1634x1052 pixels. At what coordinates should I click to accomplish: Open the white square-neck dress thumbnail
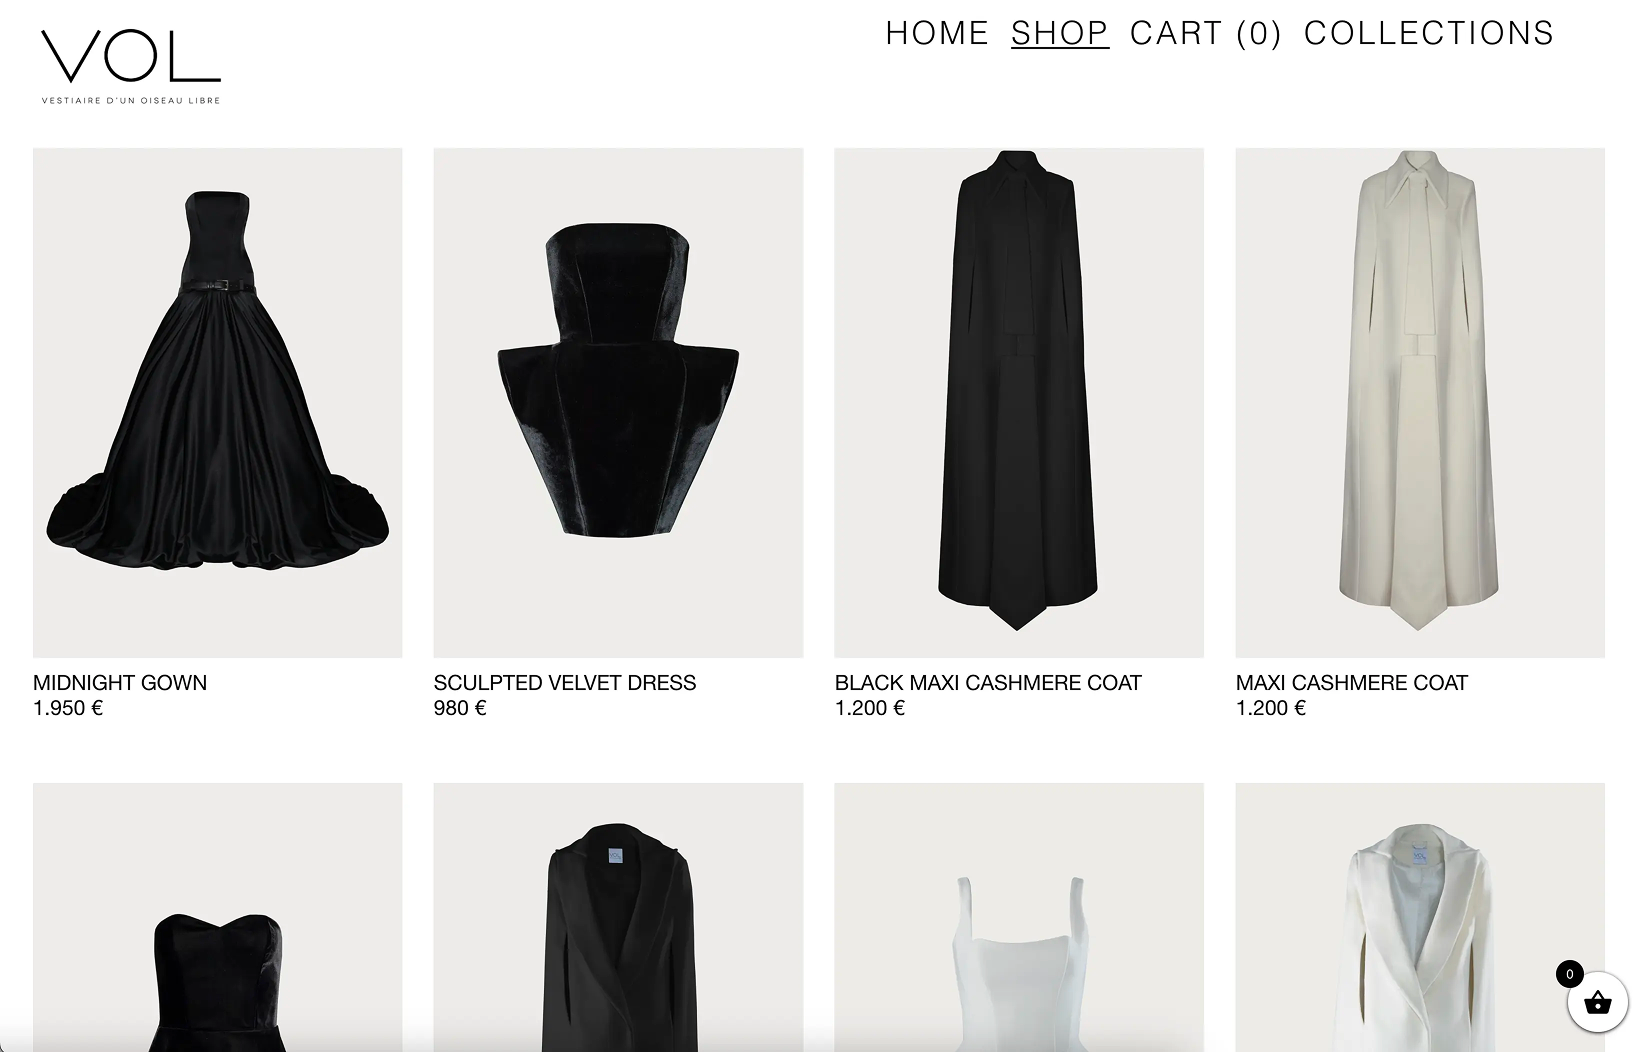point(1019,917)
